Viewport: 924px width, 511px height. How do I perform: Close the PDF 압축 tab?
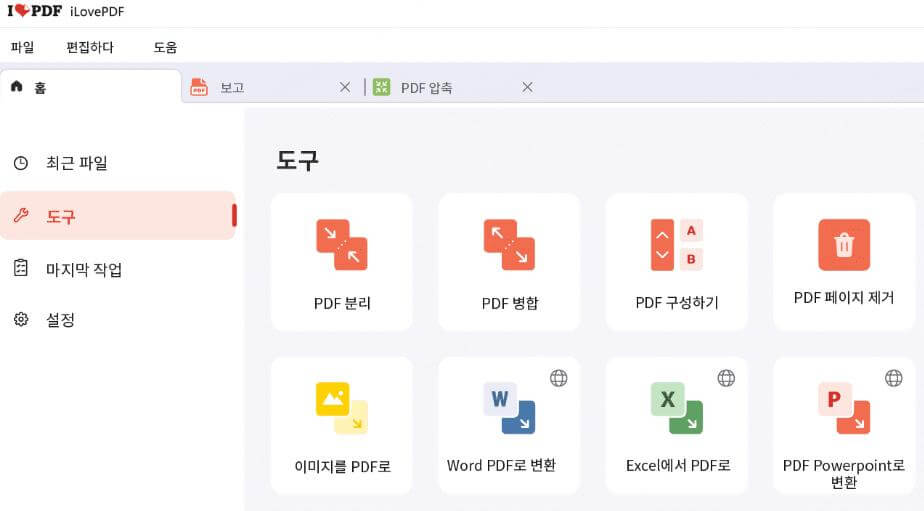(x=527, y=87)
